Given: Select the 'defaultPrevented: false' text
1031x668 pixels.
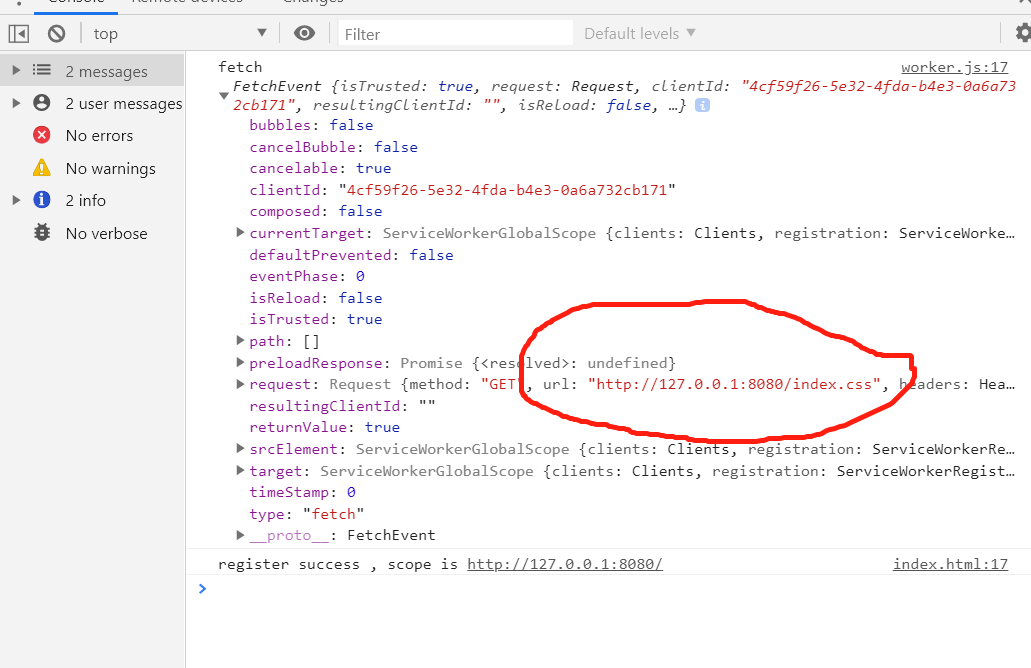Looking at the screenshot, I should [351, 255].
